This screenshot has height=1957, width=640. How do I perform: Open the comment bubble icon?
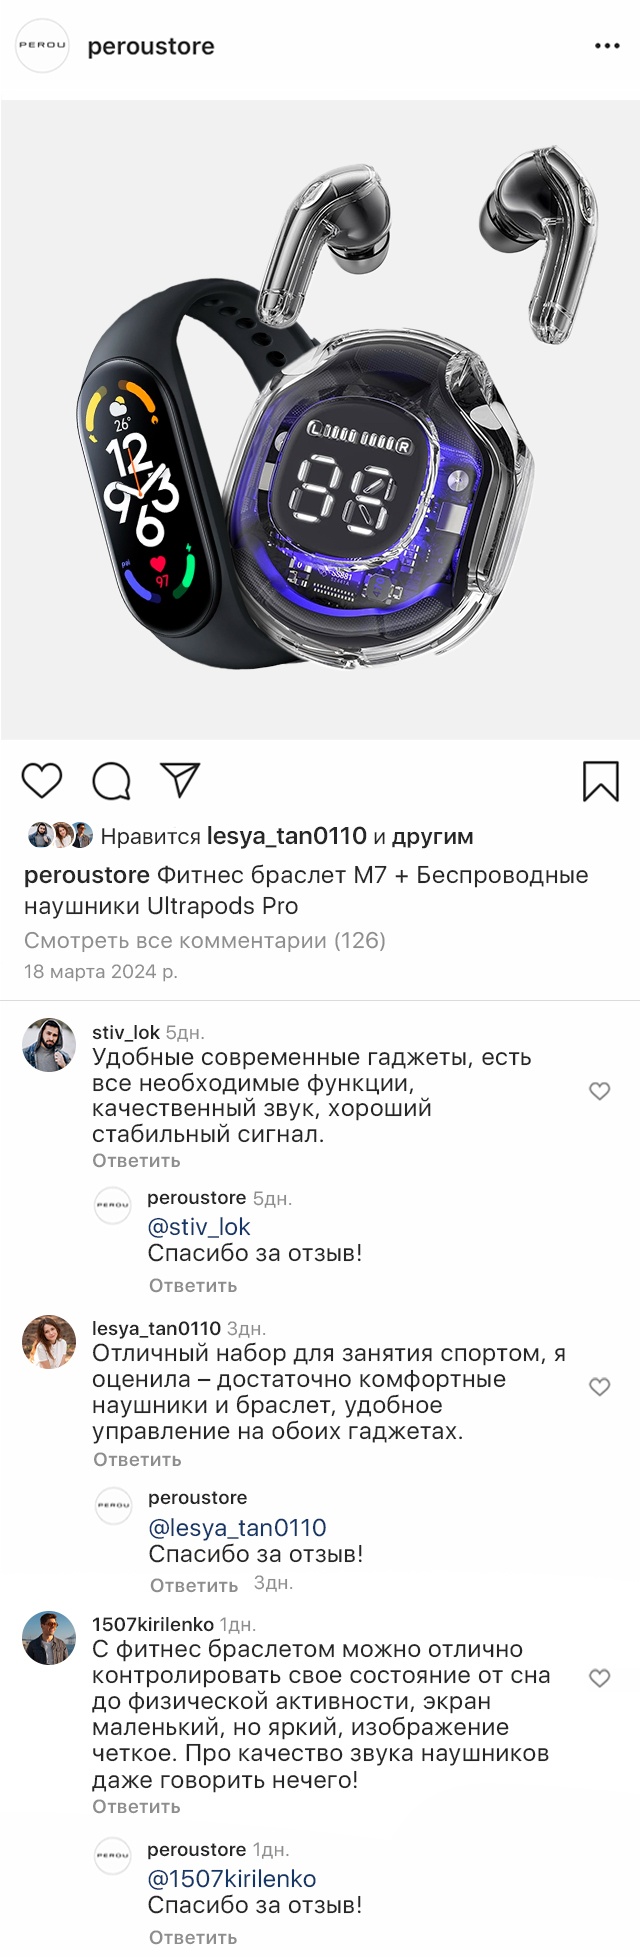click(111, 781)
